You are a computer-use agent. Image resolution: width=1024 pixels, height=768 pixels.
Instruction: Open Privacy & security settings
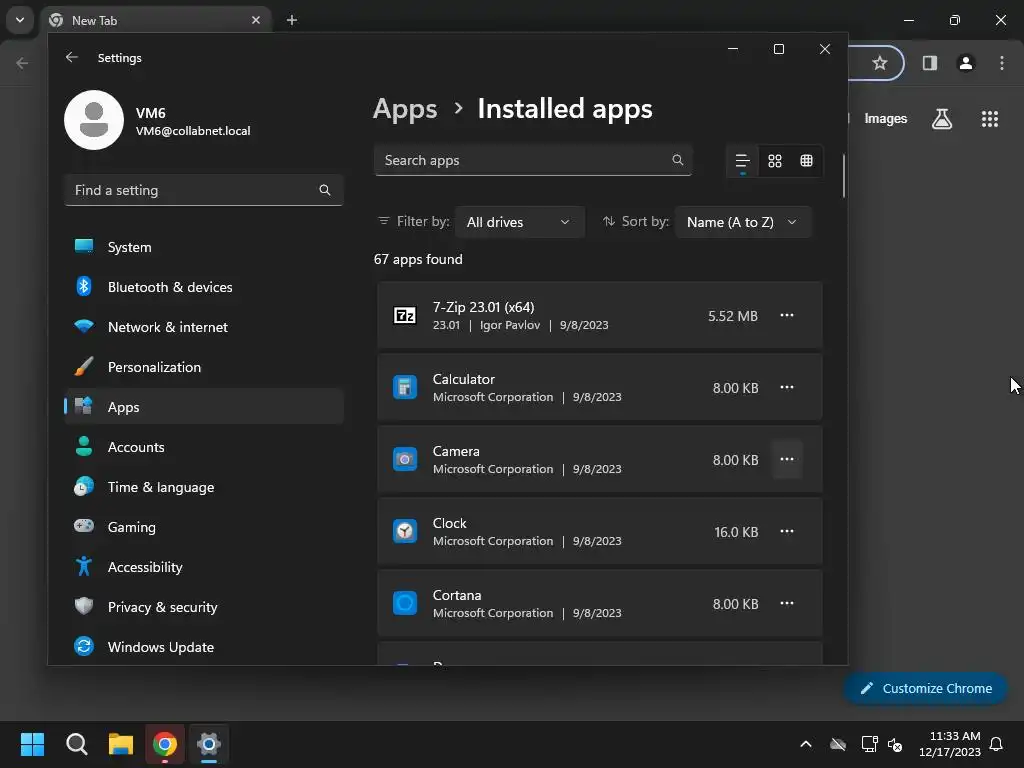[x=203, y=607]
